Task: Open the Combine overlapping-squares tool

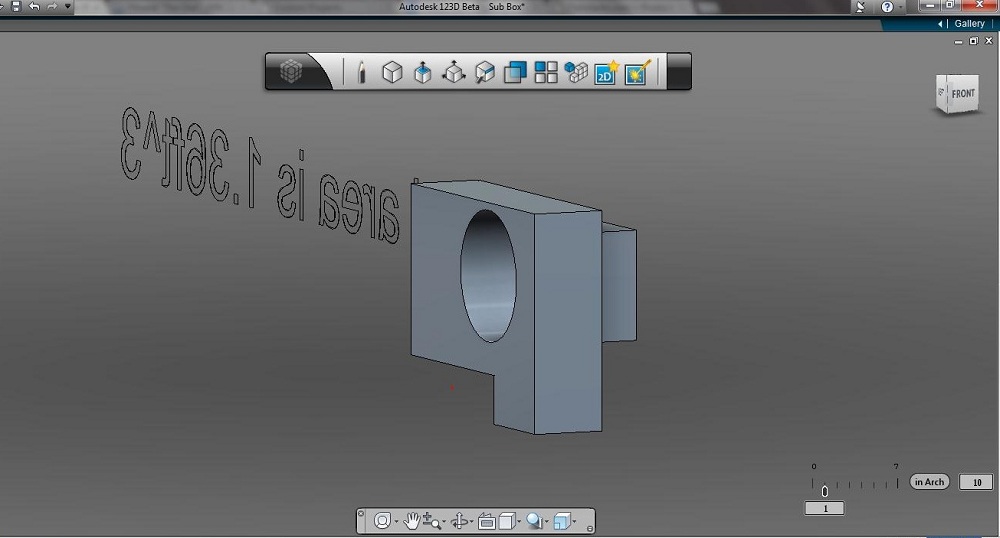Action: pyautogui.click(x=515, y=72)
